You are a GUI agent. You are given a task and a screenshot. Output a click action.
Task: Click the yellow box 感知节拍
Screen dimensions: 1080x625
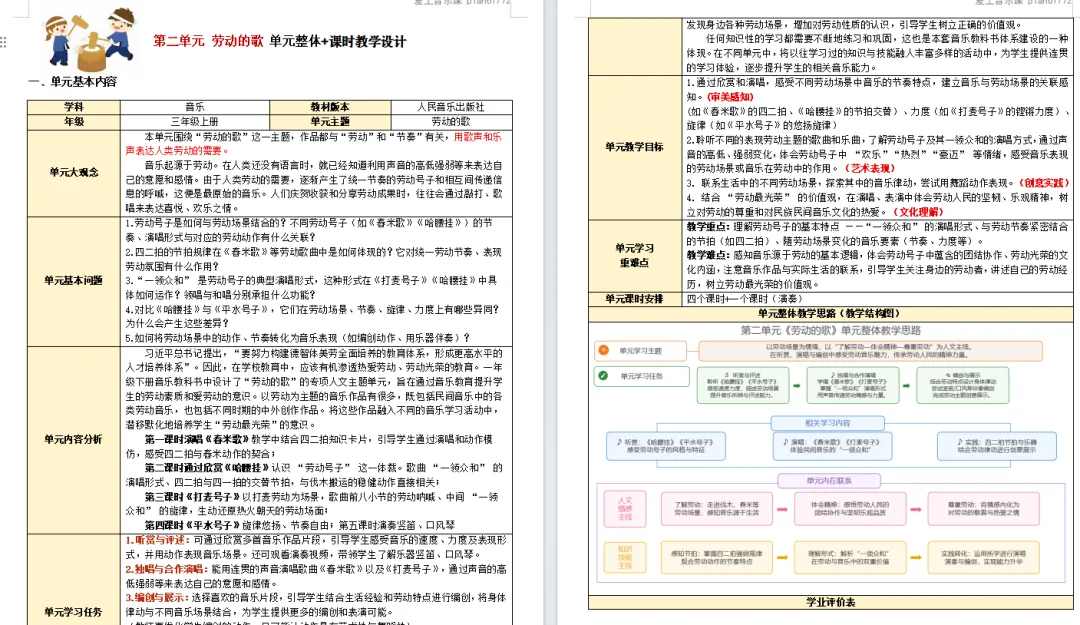716,557
